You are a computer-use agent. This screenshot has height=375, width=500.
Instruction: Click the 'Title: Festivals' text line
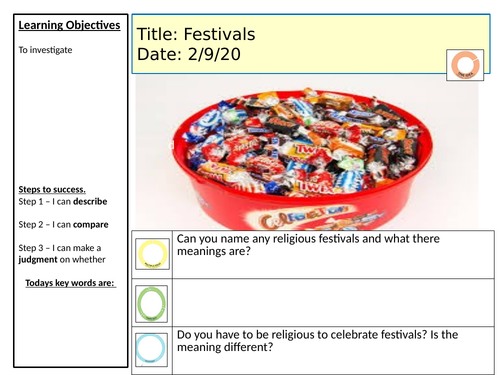tap(196, 34)
